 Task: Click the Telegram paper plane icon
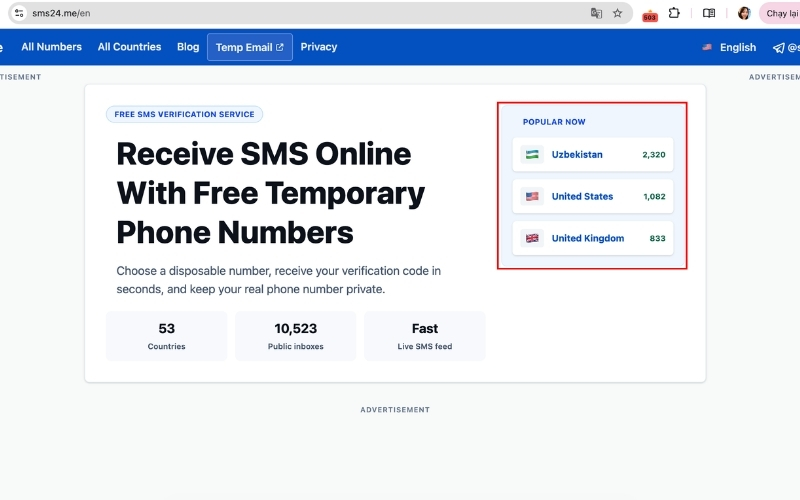pyautogui.click(x=779, y=47)
